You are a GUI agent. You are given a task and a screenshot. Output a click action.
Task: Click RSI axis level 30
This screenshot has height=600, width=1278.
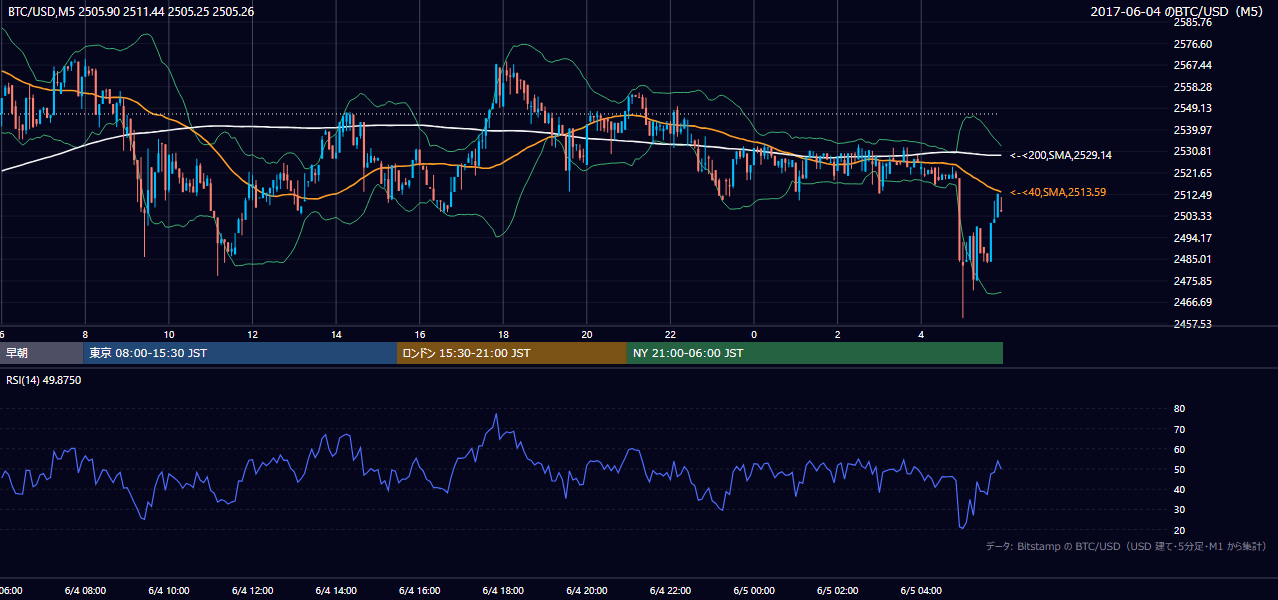pos(1179,510)
